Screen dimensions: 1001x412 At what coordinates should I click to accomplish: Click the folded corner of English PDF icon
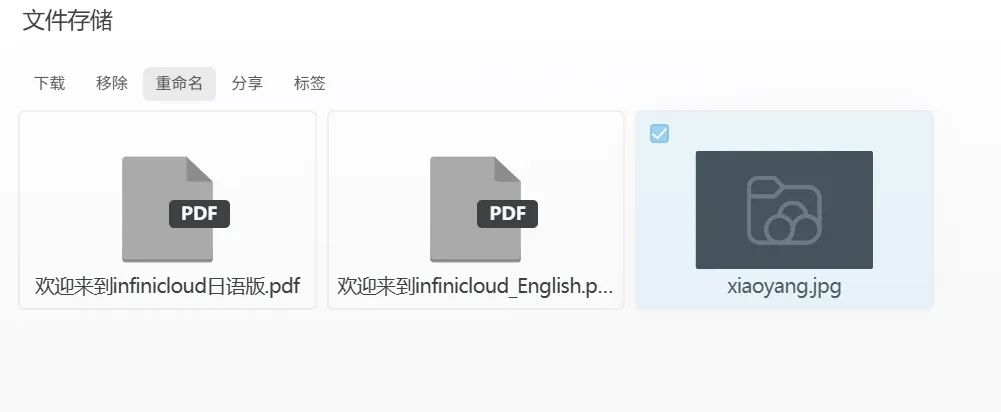(508, 170)
